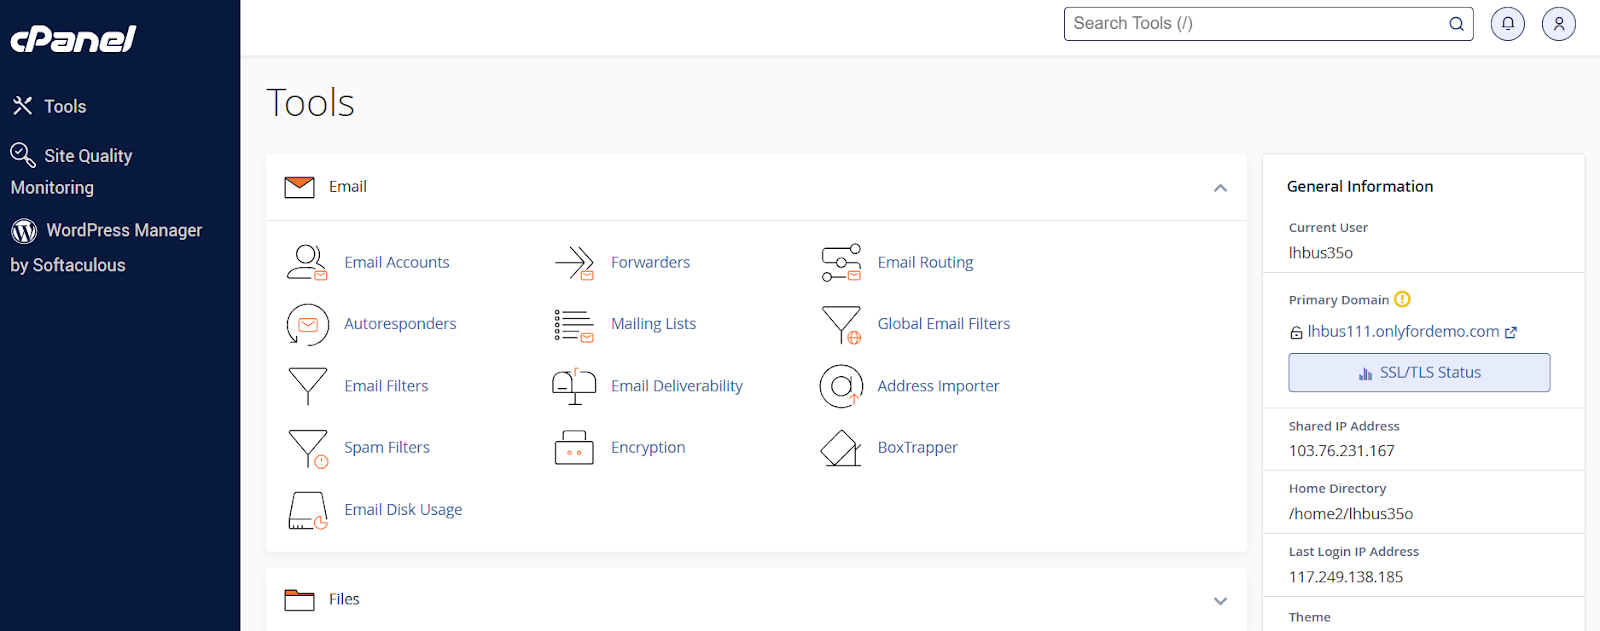1600x631 pixels.
Task: Open the Address Importer link
Action: pyautogui.click(x=938, y=386)
